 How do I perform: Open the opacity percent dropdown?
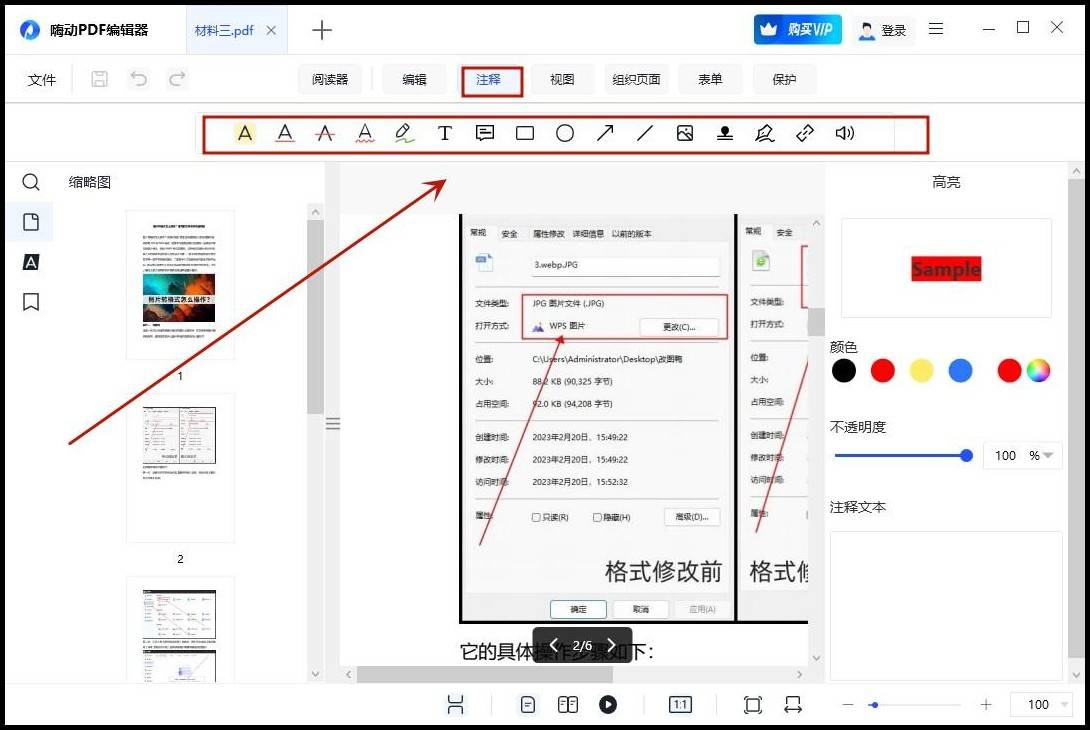pyautogui.click(x=1048, y=455)
